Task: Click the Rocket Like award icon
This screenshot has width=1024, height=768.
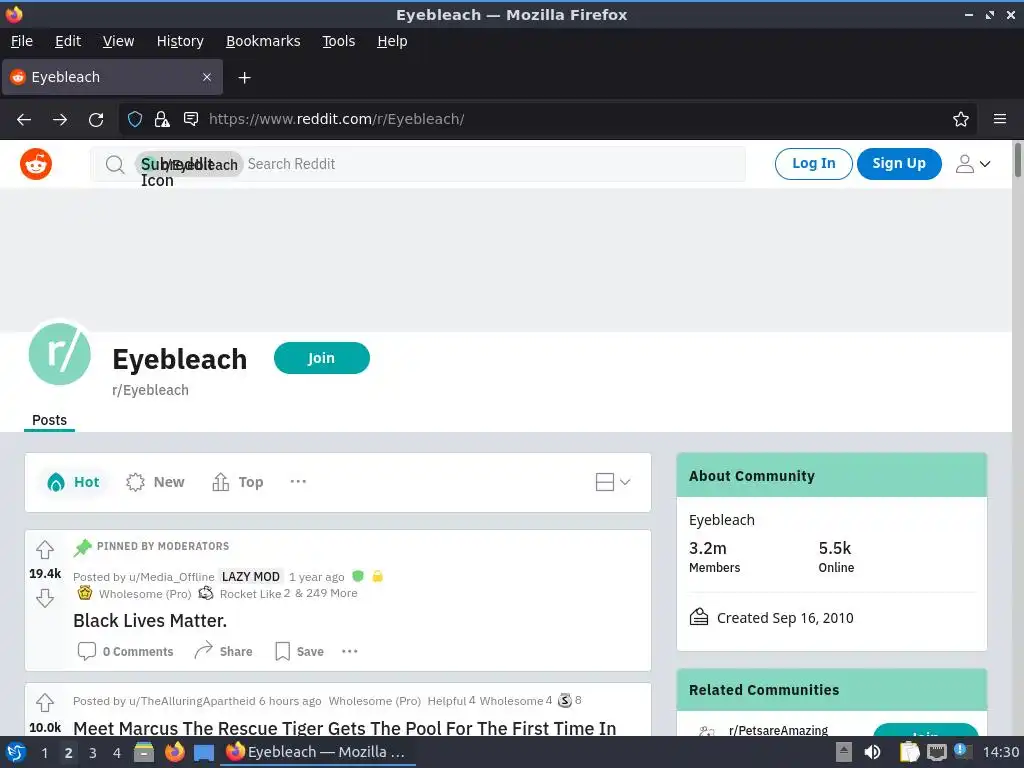Action: pos(206,593)
